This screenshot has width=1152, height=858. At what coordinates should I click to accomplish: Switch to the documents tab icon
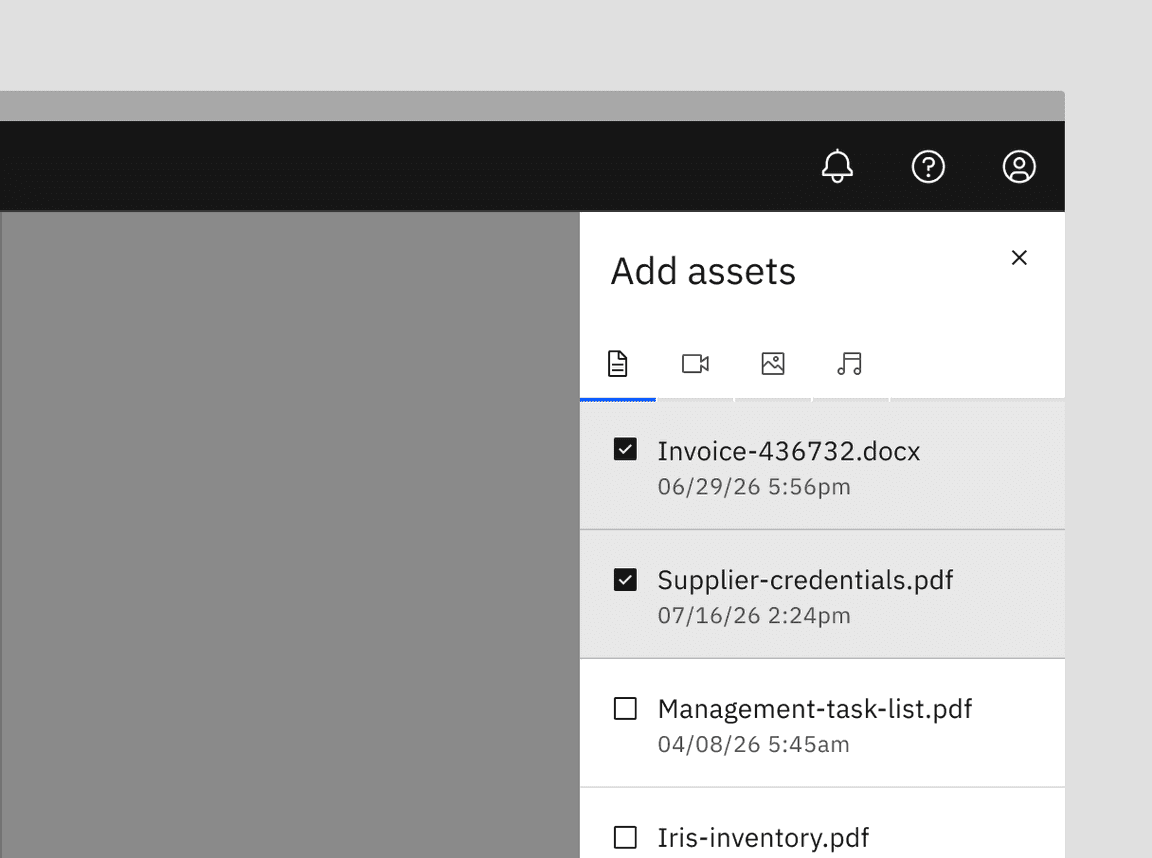click(x=618, y=364)
